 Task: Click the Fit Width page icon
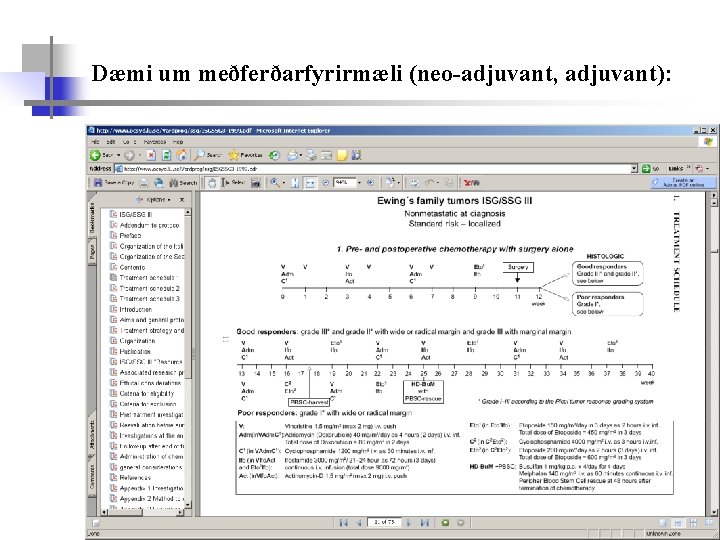click(310, 183)
